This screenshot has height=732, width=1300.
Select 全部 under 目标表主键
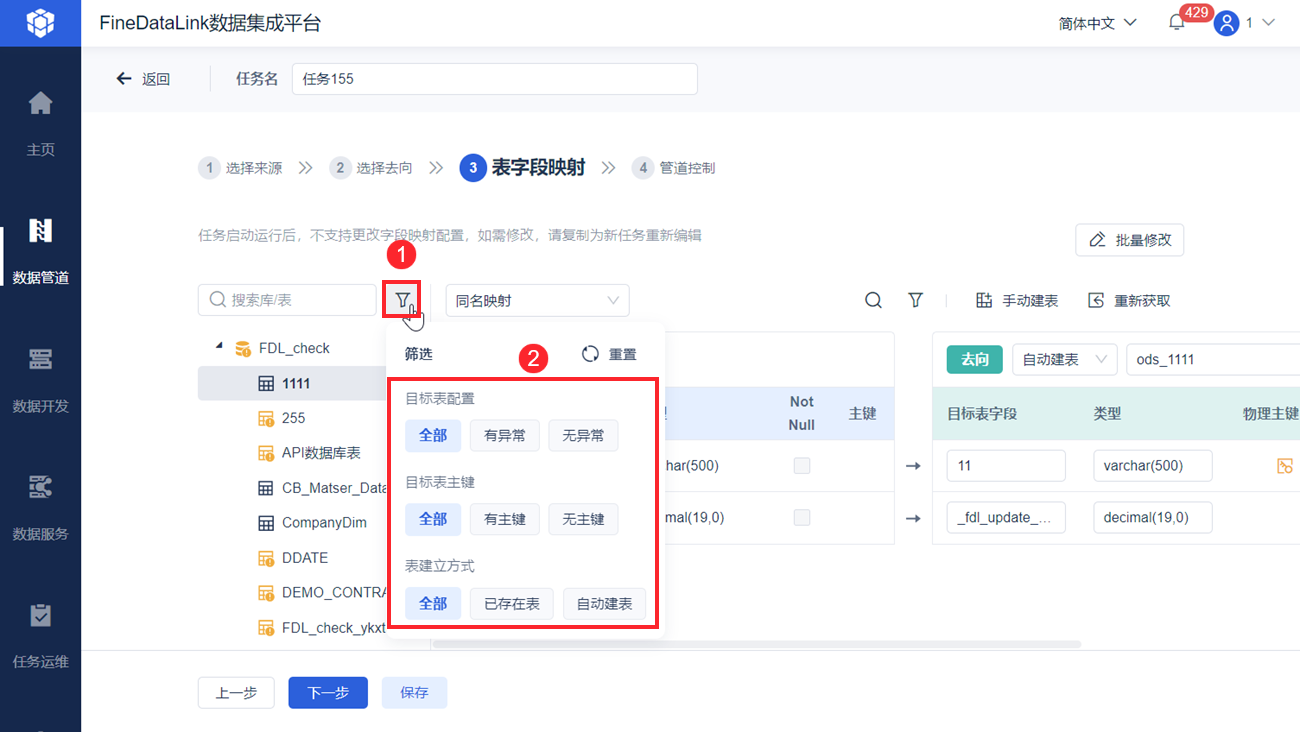[x=433, y=519]
